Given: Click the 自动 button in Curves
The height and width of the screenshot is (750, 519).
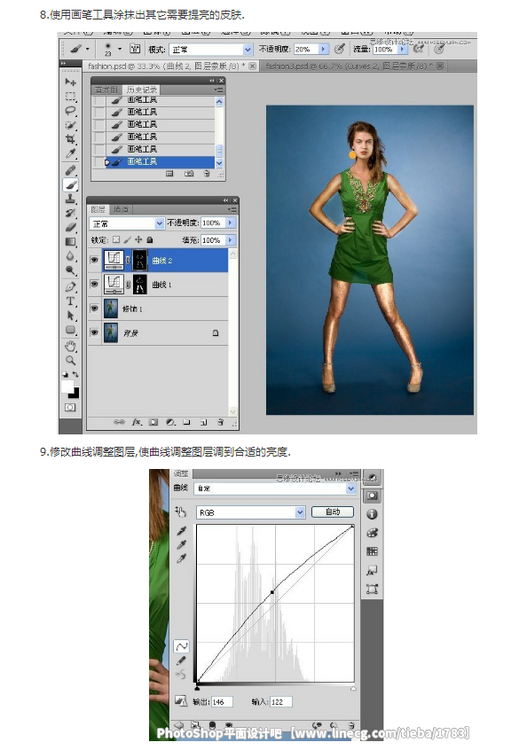Looking at the screenshot, I should (332, 512).
